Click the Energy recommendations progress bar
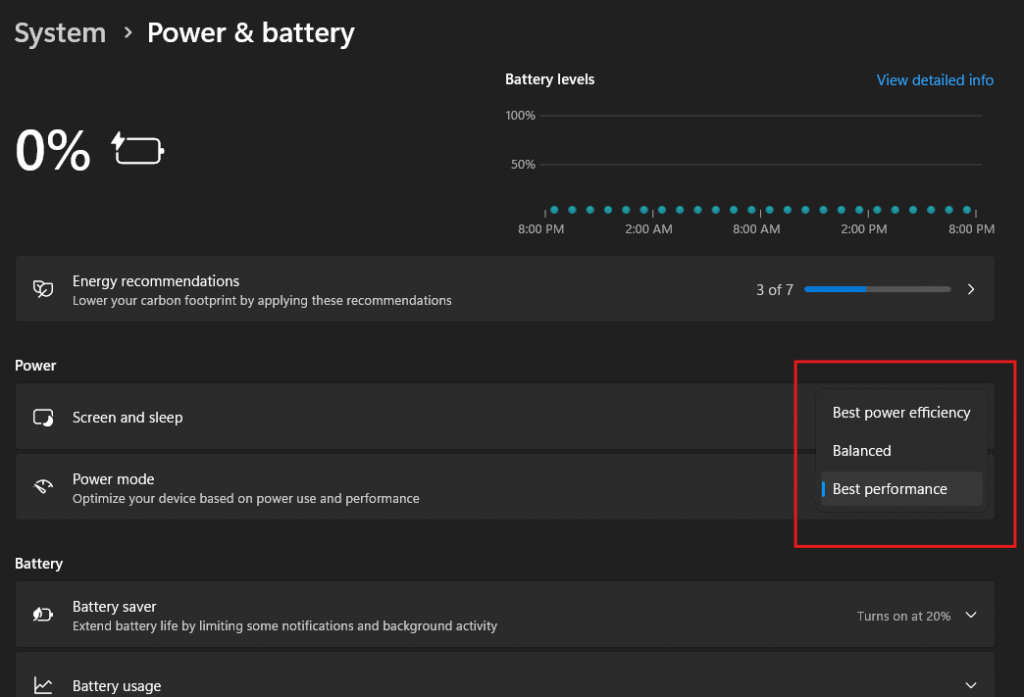 pyautogui.click(x=877, y=290)
